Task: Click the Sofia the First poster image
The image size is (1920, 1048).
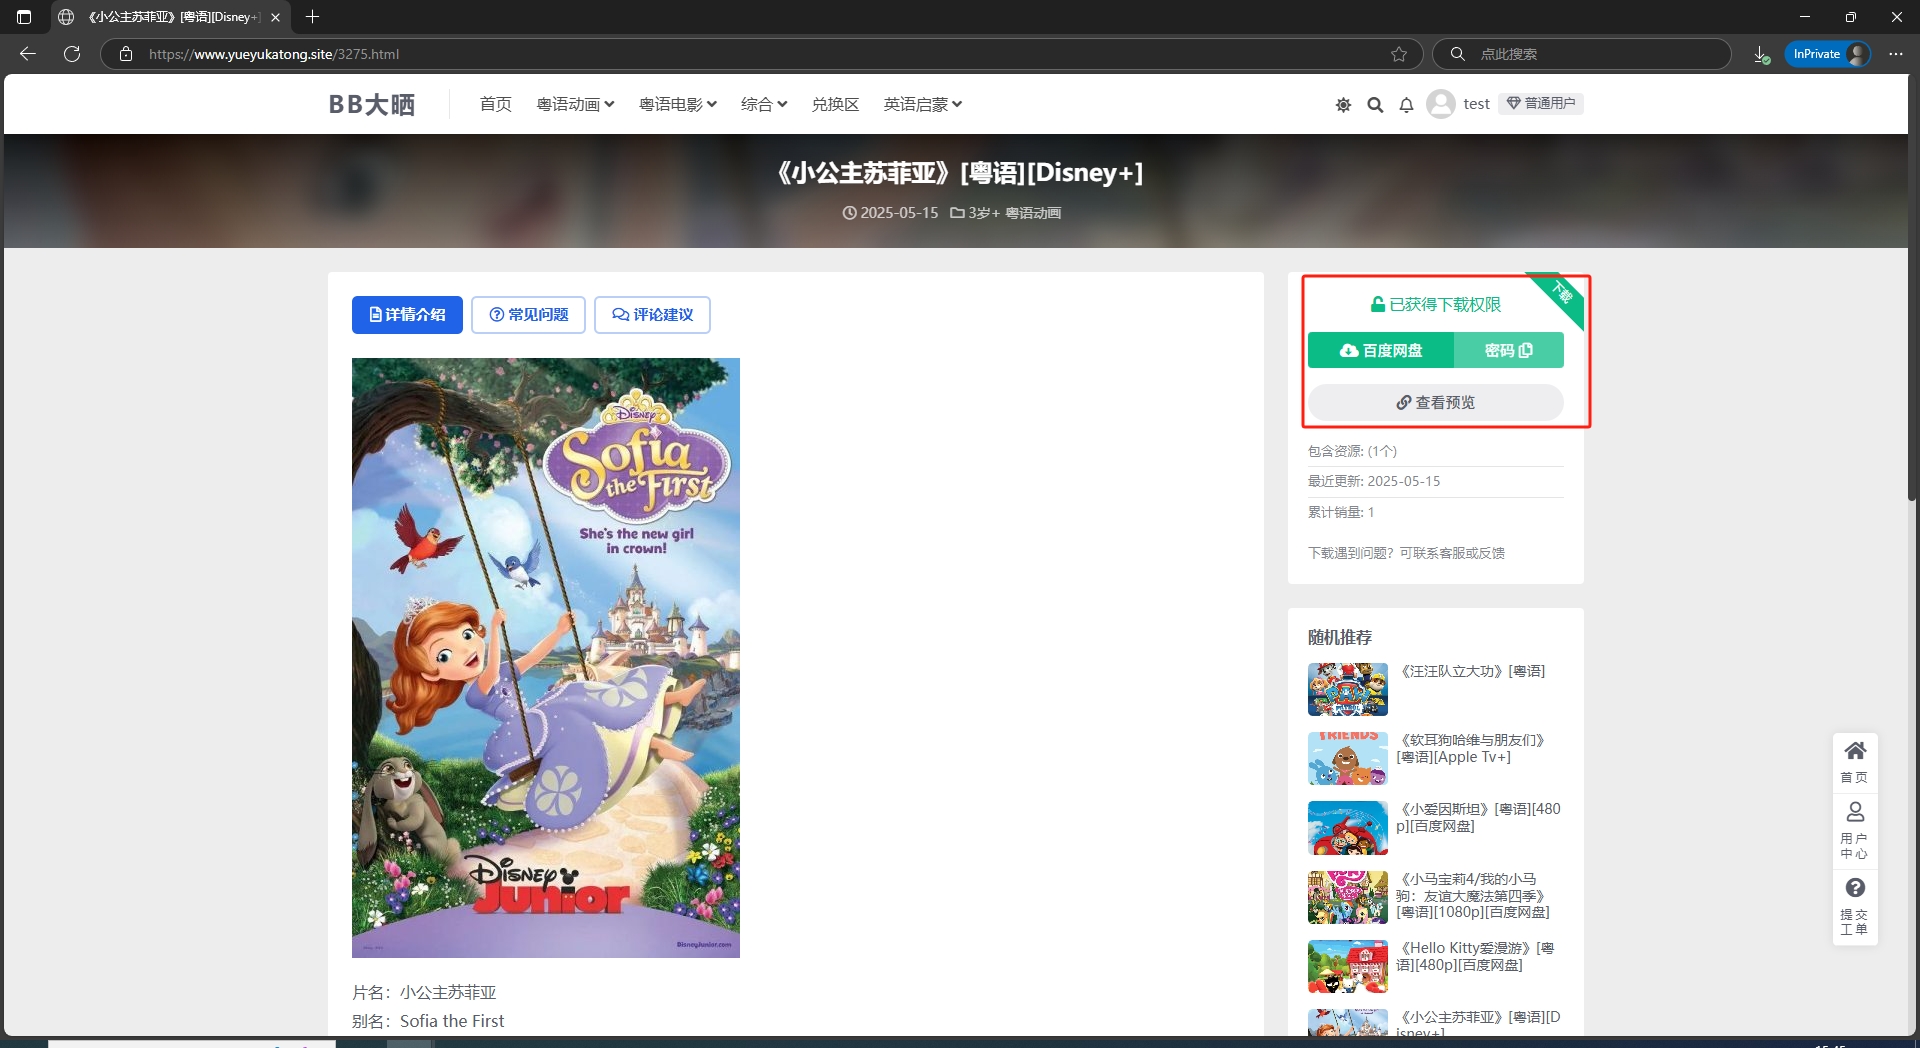Action: [x=546, y=658]
